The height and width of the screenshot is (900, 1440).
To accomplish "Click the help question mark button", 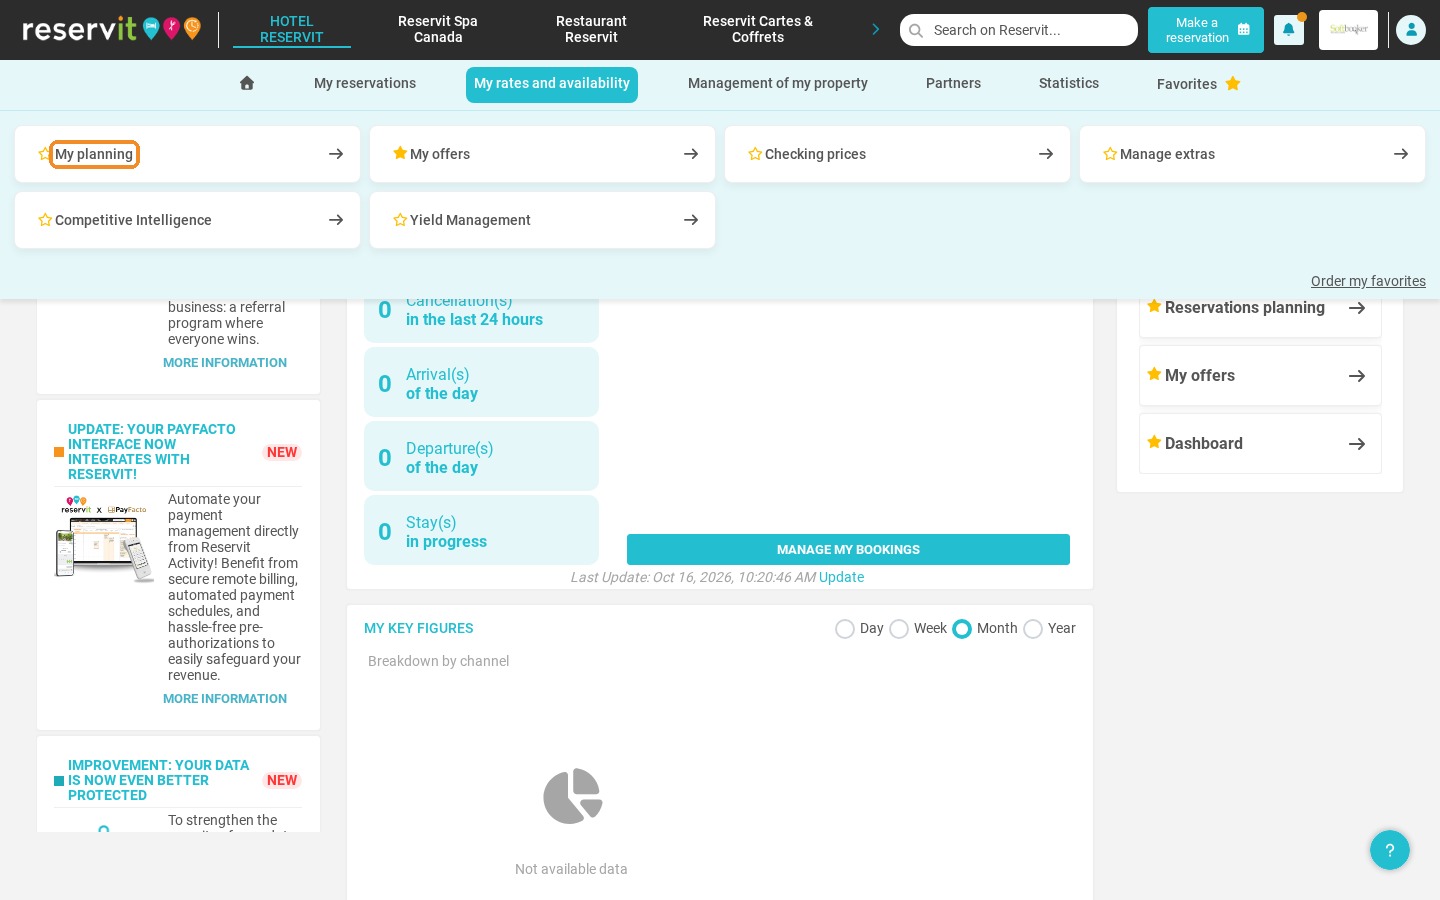I will 1390,850.
